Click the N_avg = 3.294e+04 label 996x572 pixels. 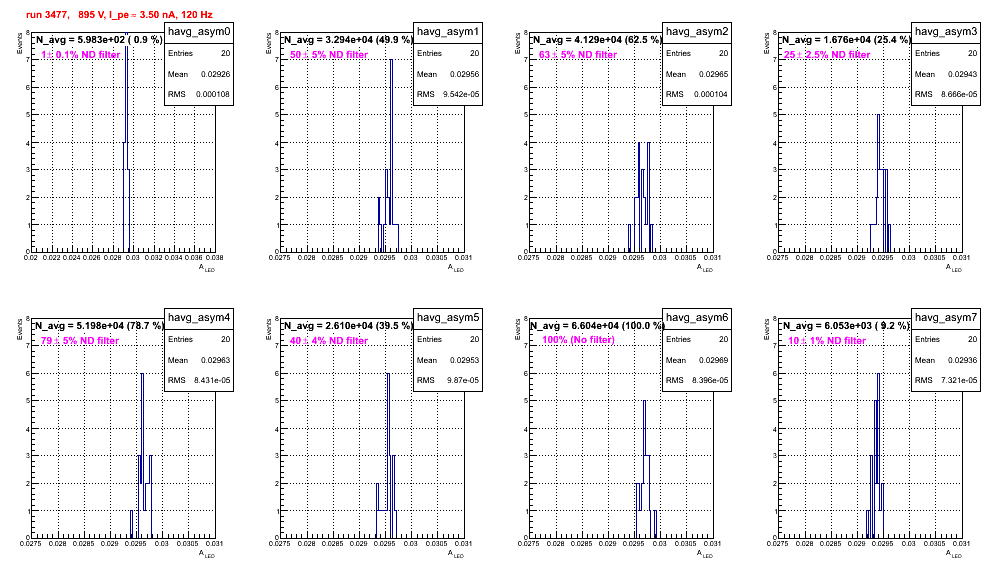click(x=348, y=40)
